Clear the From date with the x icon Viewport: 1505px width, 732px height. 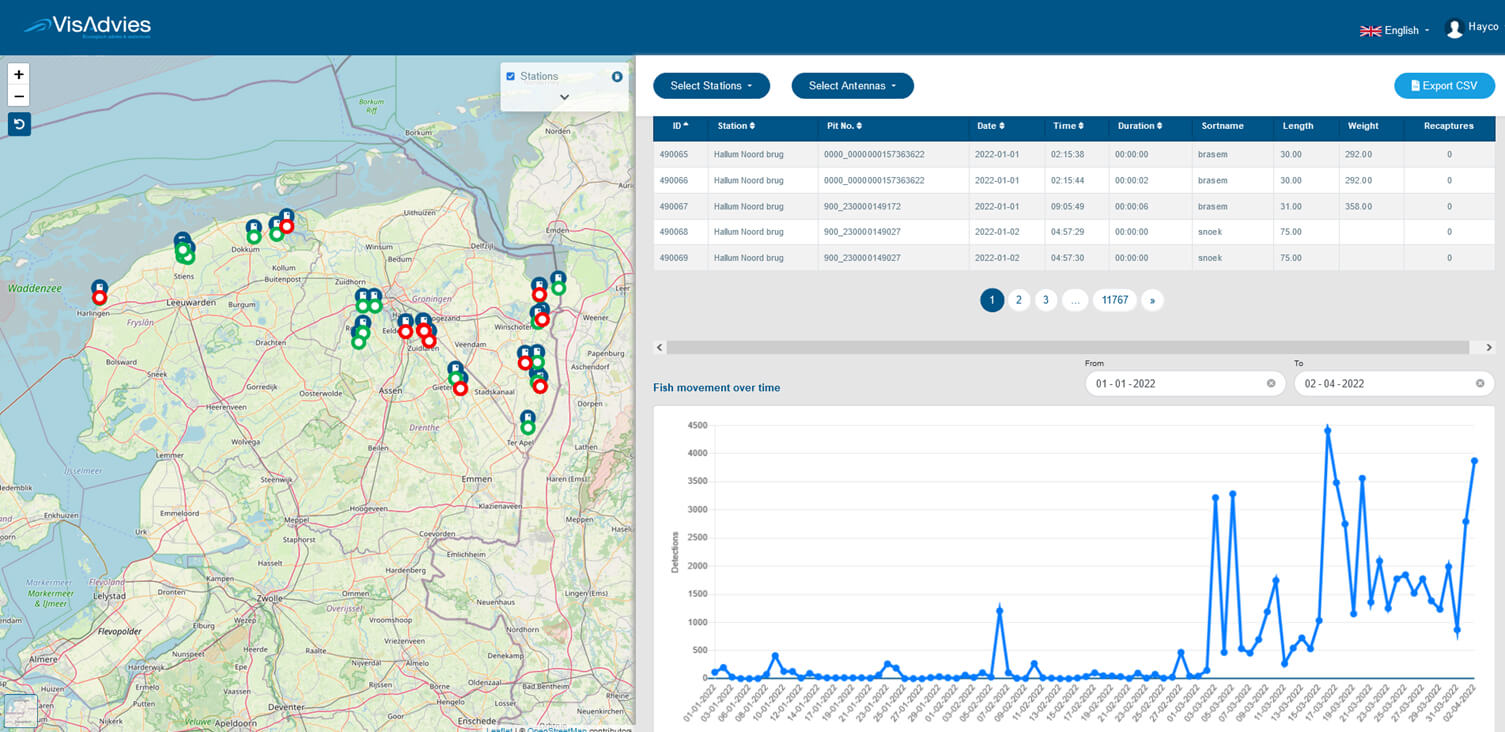[1271, 383]
